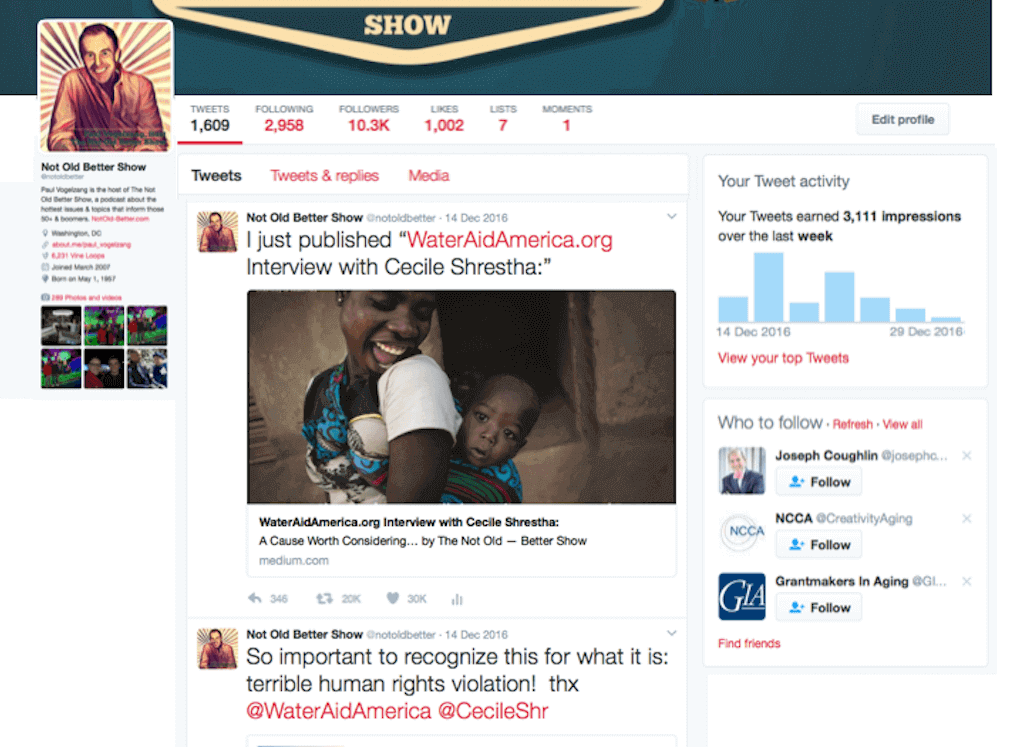Open the Followers 10.3K count
The image size is (1011, 747).
click(369, 119)
